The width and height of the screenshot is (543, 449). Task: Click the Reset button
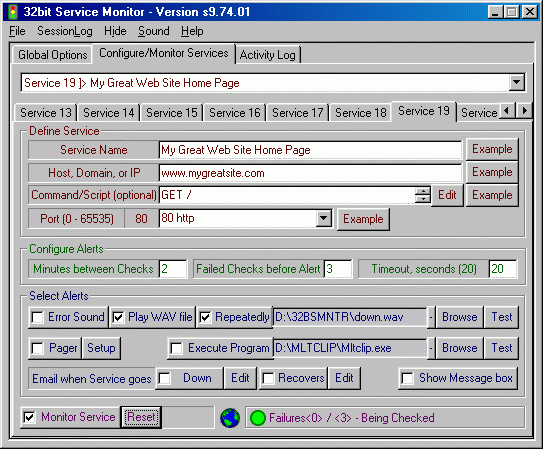141,417
